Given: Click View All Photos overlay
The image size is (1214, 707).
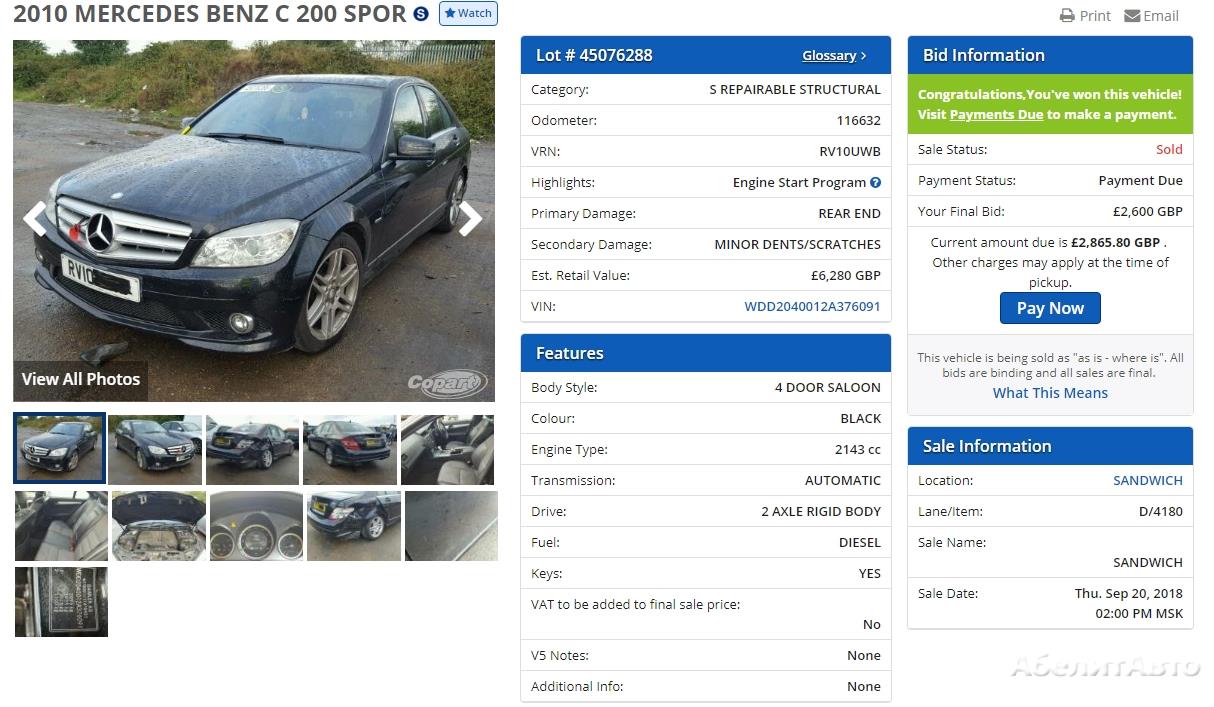Looking at the screenshot, I should tap(81, 379).
